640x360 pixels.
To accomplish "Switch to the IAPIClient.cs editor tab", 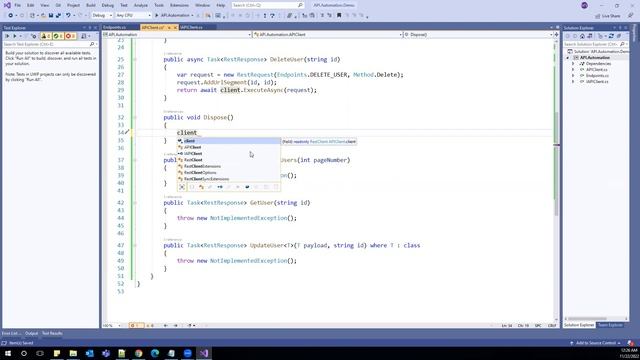I will (x=191, y=27).
